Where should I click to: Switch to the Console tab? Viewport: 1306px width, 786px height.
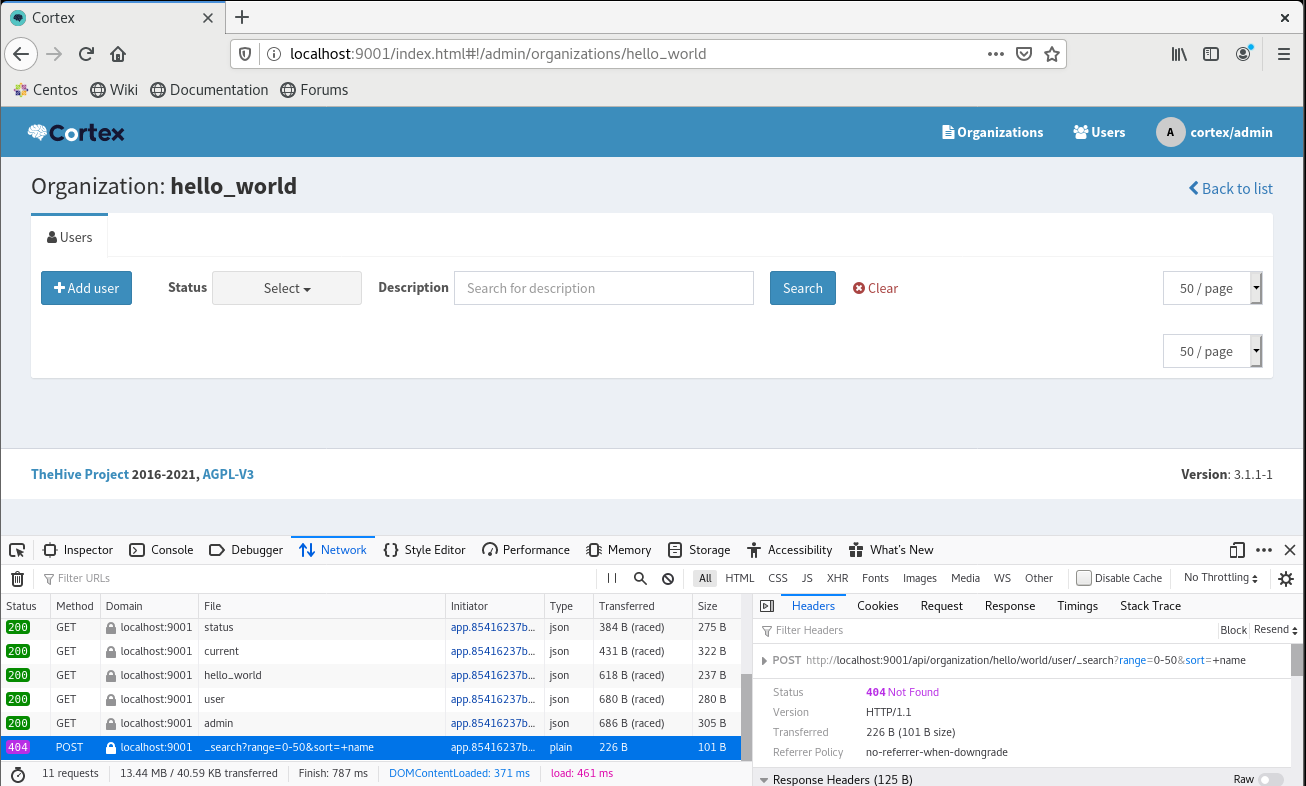[162, 550]
